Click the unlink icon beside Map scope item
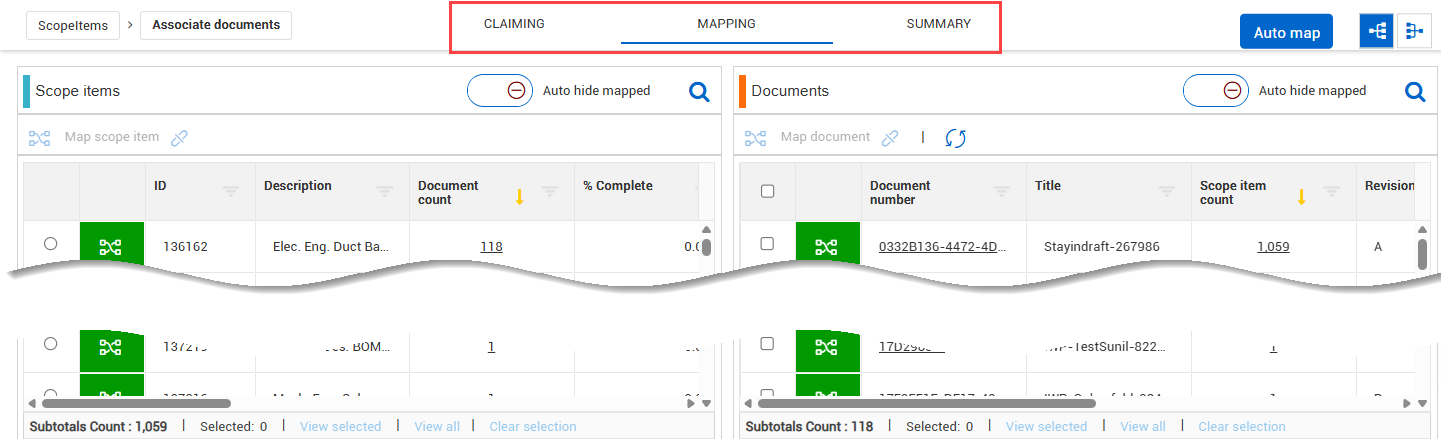Viewport: 1441px width, 439px height. coord(179,138)
